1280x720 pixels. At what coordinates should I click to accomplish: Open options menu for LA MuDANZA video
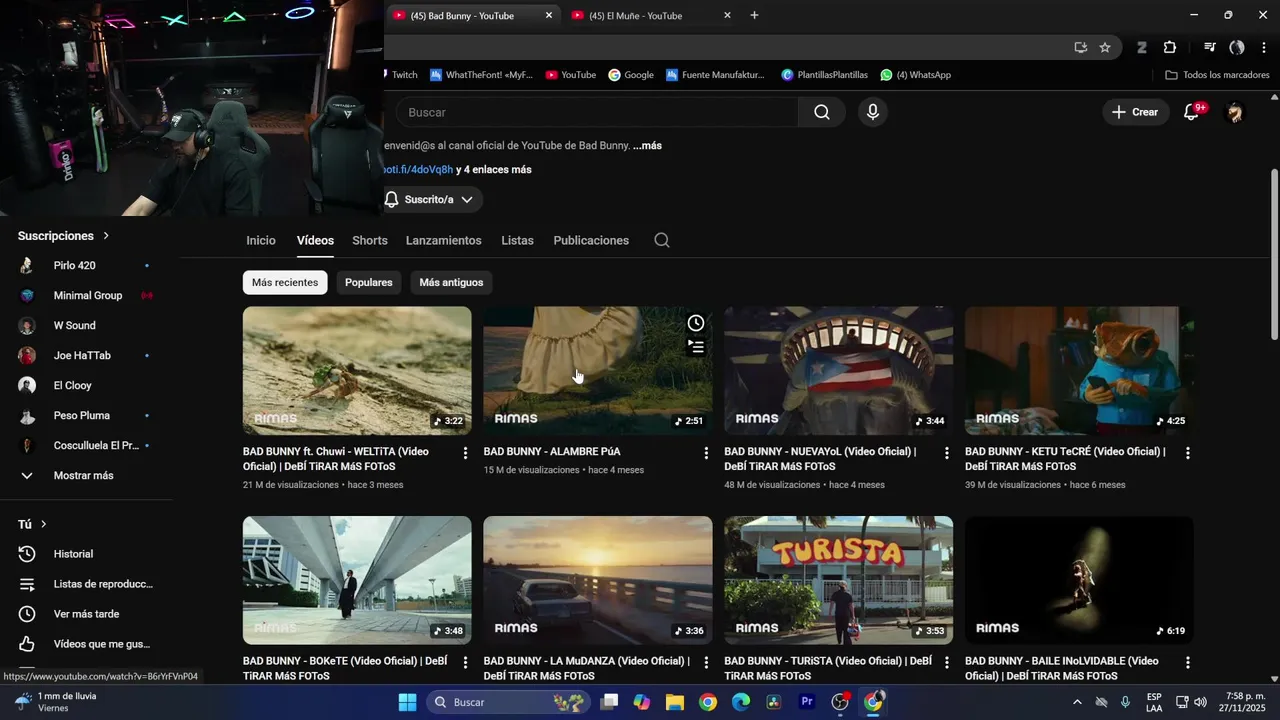pos(706,662)
